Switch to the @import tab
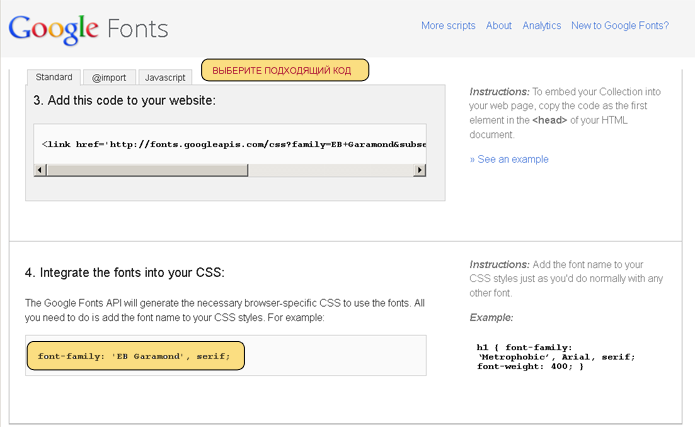695x427 pixels. 109,78
